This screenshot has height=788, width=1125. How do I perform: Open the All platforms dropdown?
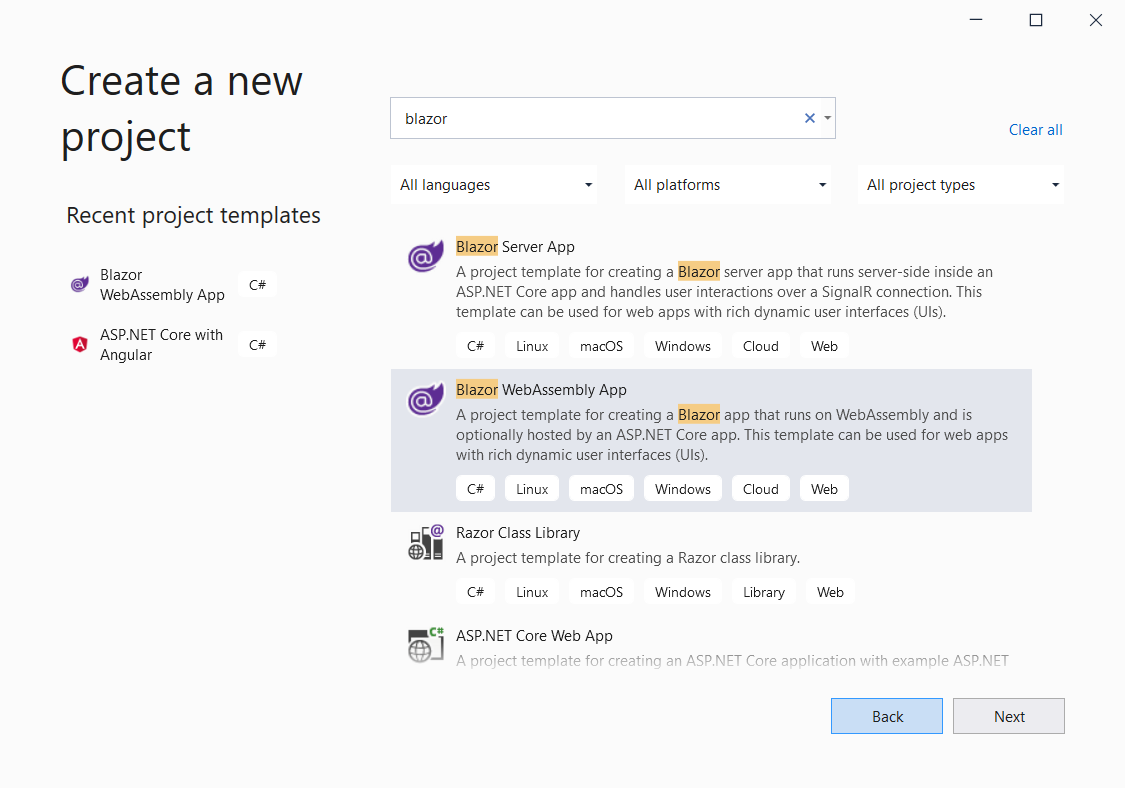point(727,184)
